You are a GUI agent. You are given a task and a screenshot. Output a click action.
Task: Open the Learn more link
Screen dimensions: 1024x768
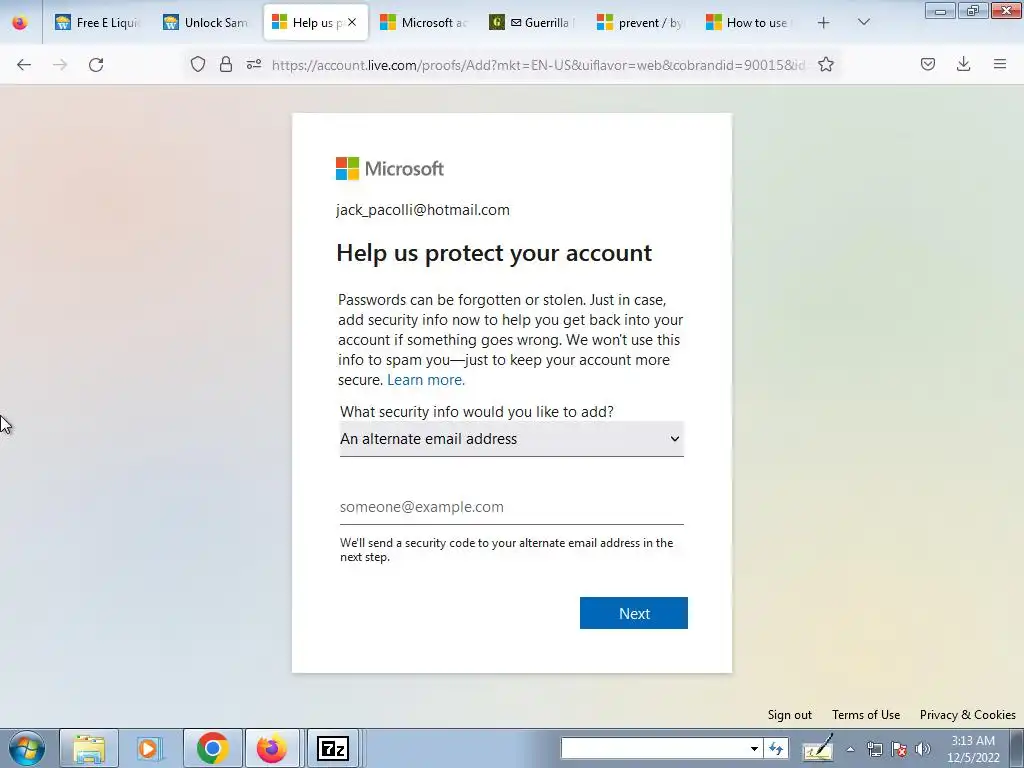[x=426, y=380]
